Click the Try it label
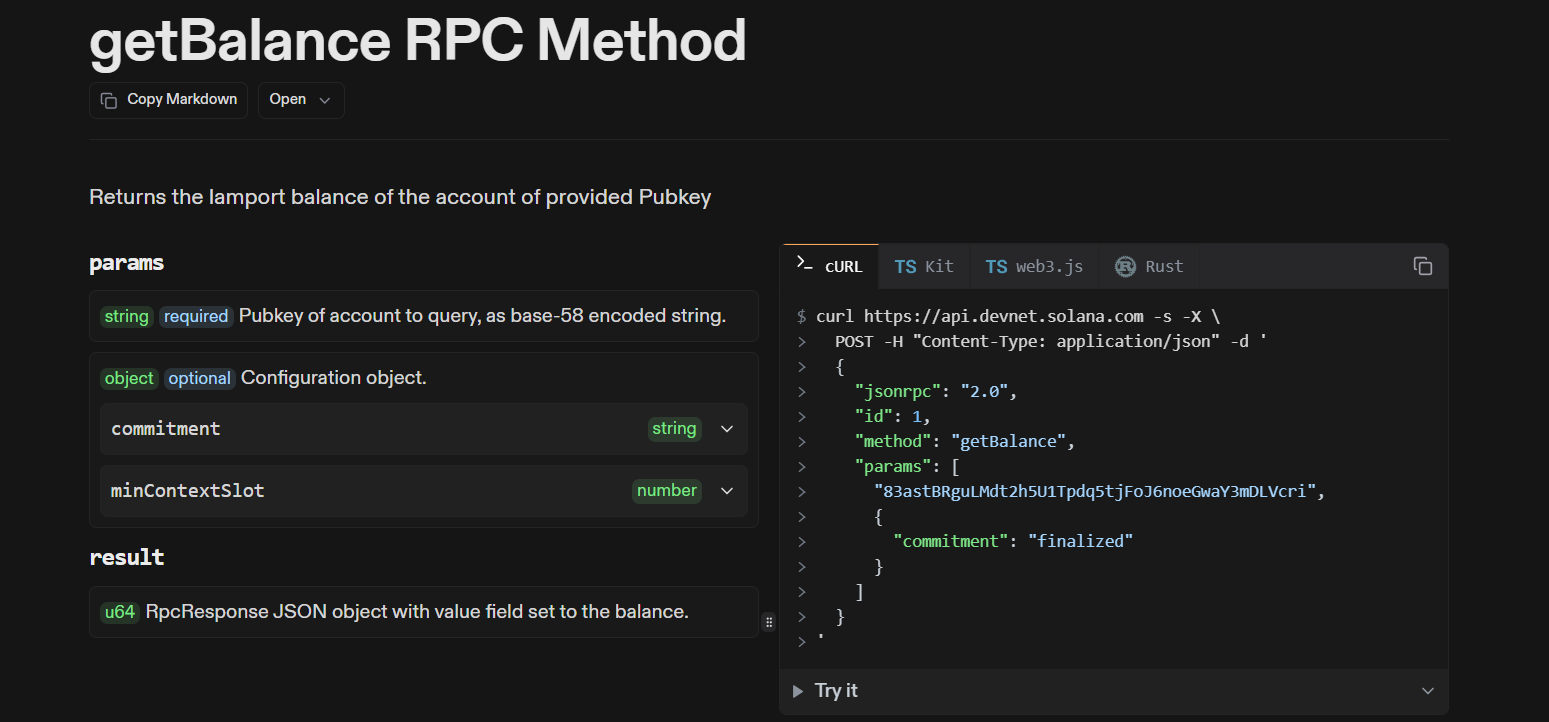Screen dimensions: 1549x722 tap(836, 691)
